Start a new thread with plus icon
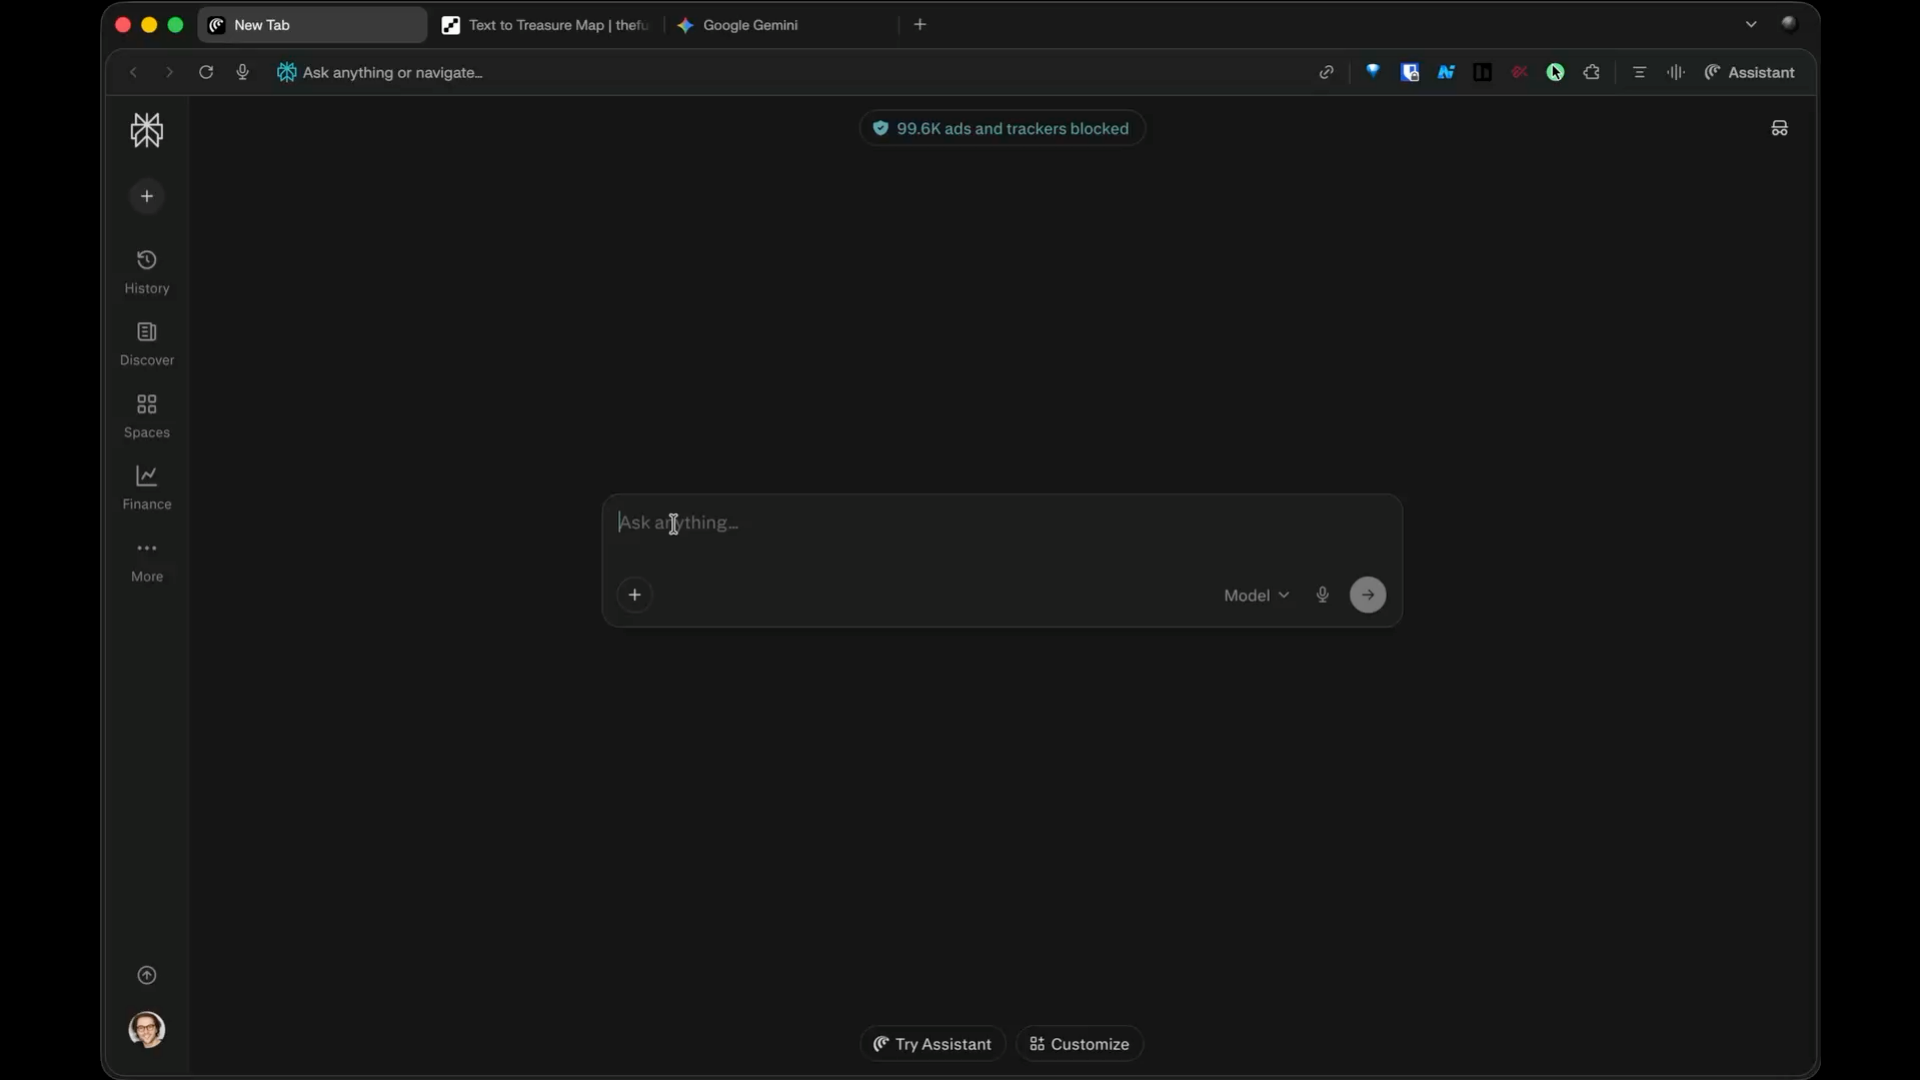This screenshot has width=1920, height=1080. (x=147, y=196)
